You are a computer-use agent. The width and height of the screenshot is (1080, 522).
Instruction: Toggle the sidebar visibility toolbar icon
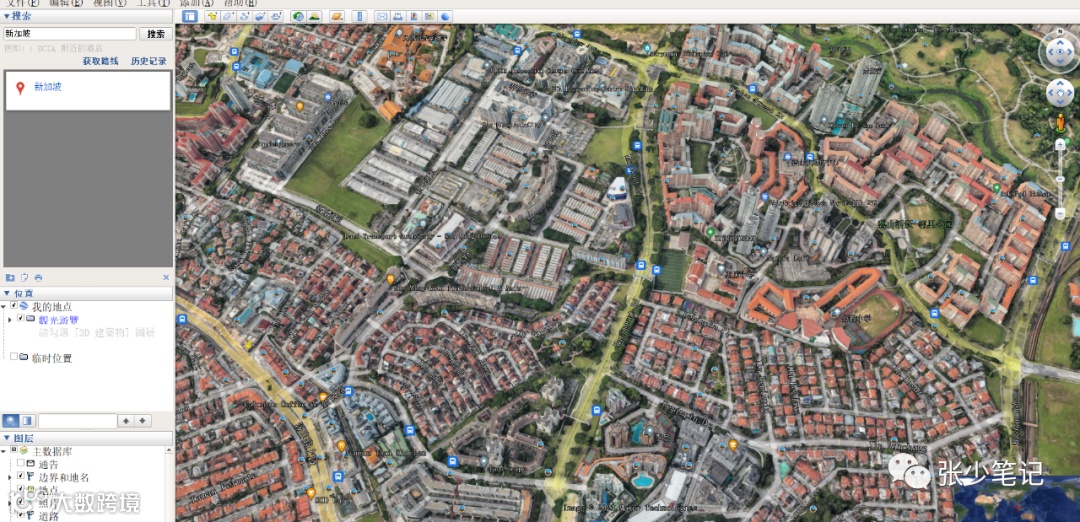pos(189,16)
